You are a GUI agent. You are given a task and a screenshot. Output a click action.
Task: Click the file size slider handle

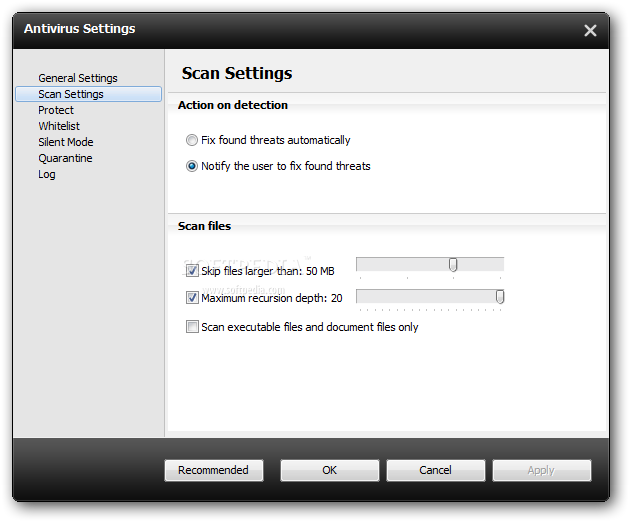coord(453,265)
